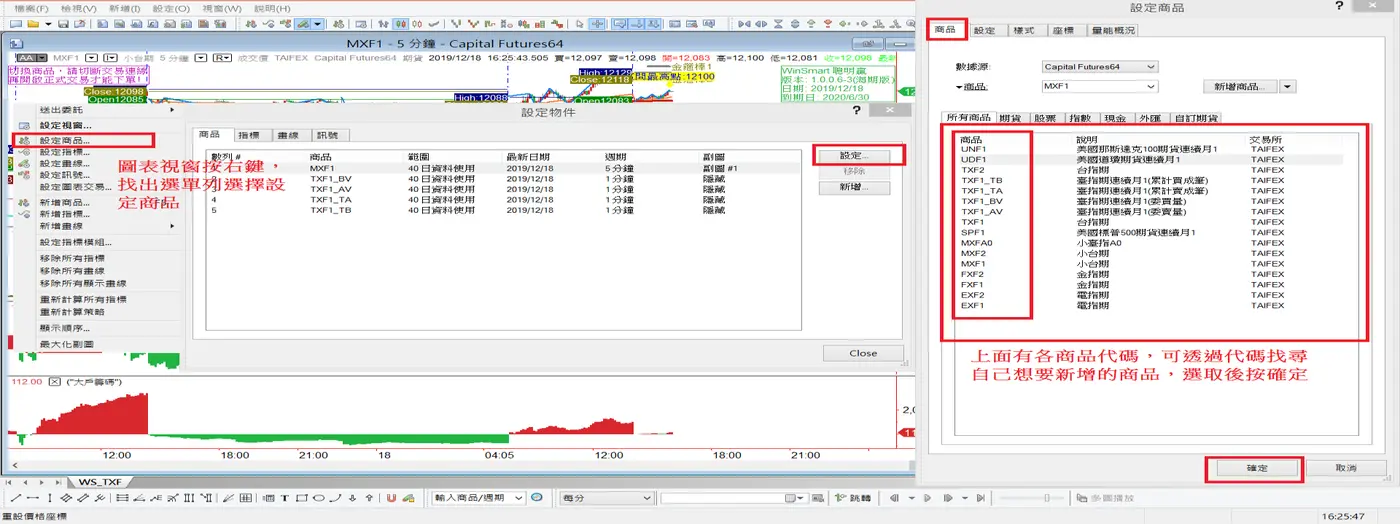This screenshot has width=1400, height=524.
Task: Select the TXF1 台指期 row in list
Action: click(x=1149, y=222)
